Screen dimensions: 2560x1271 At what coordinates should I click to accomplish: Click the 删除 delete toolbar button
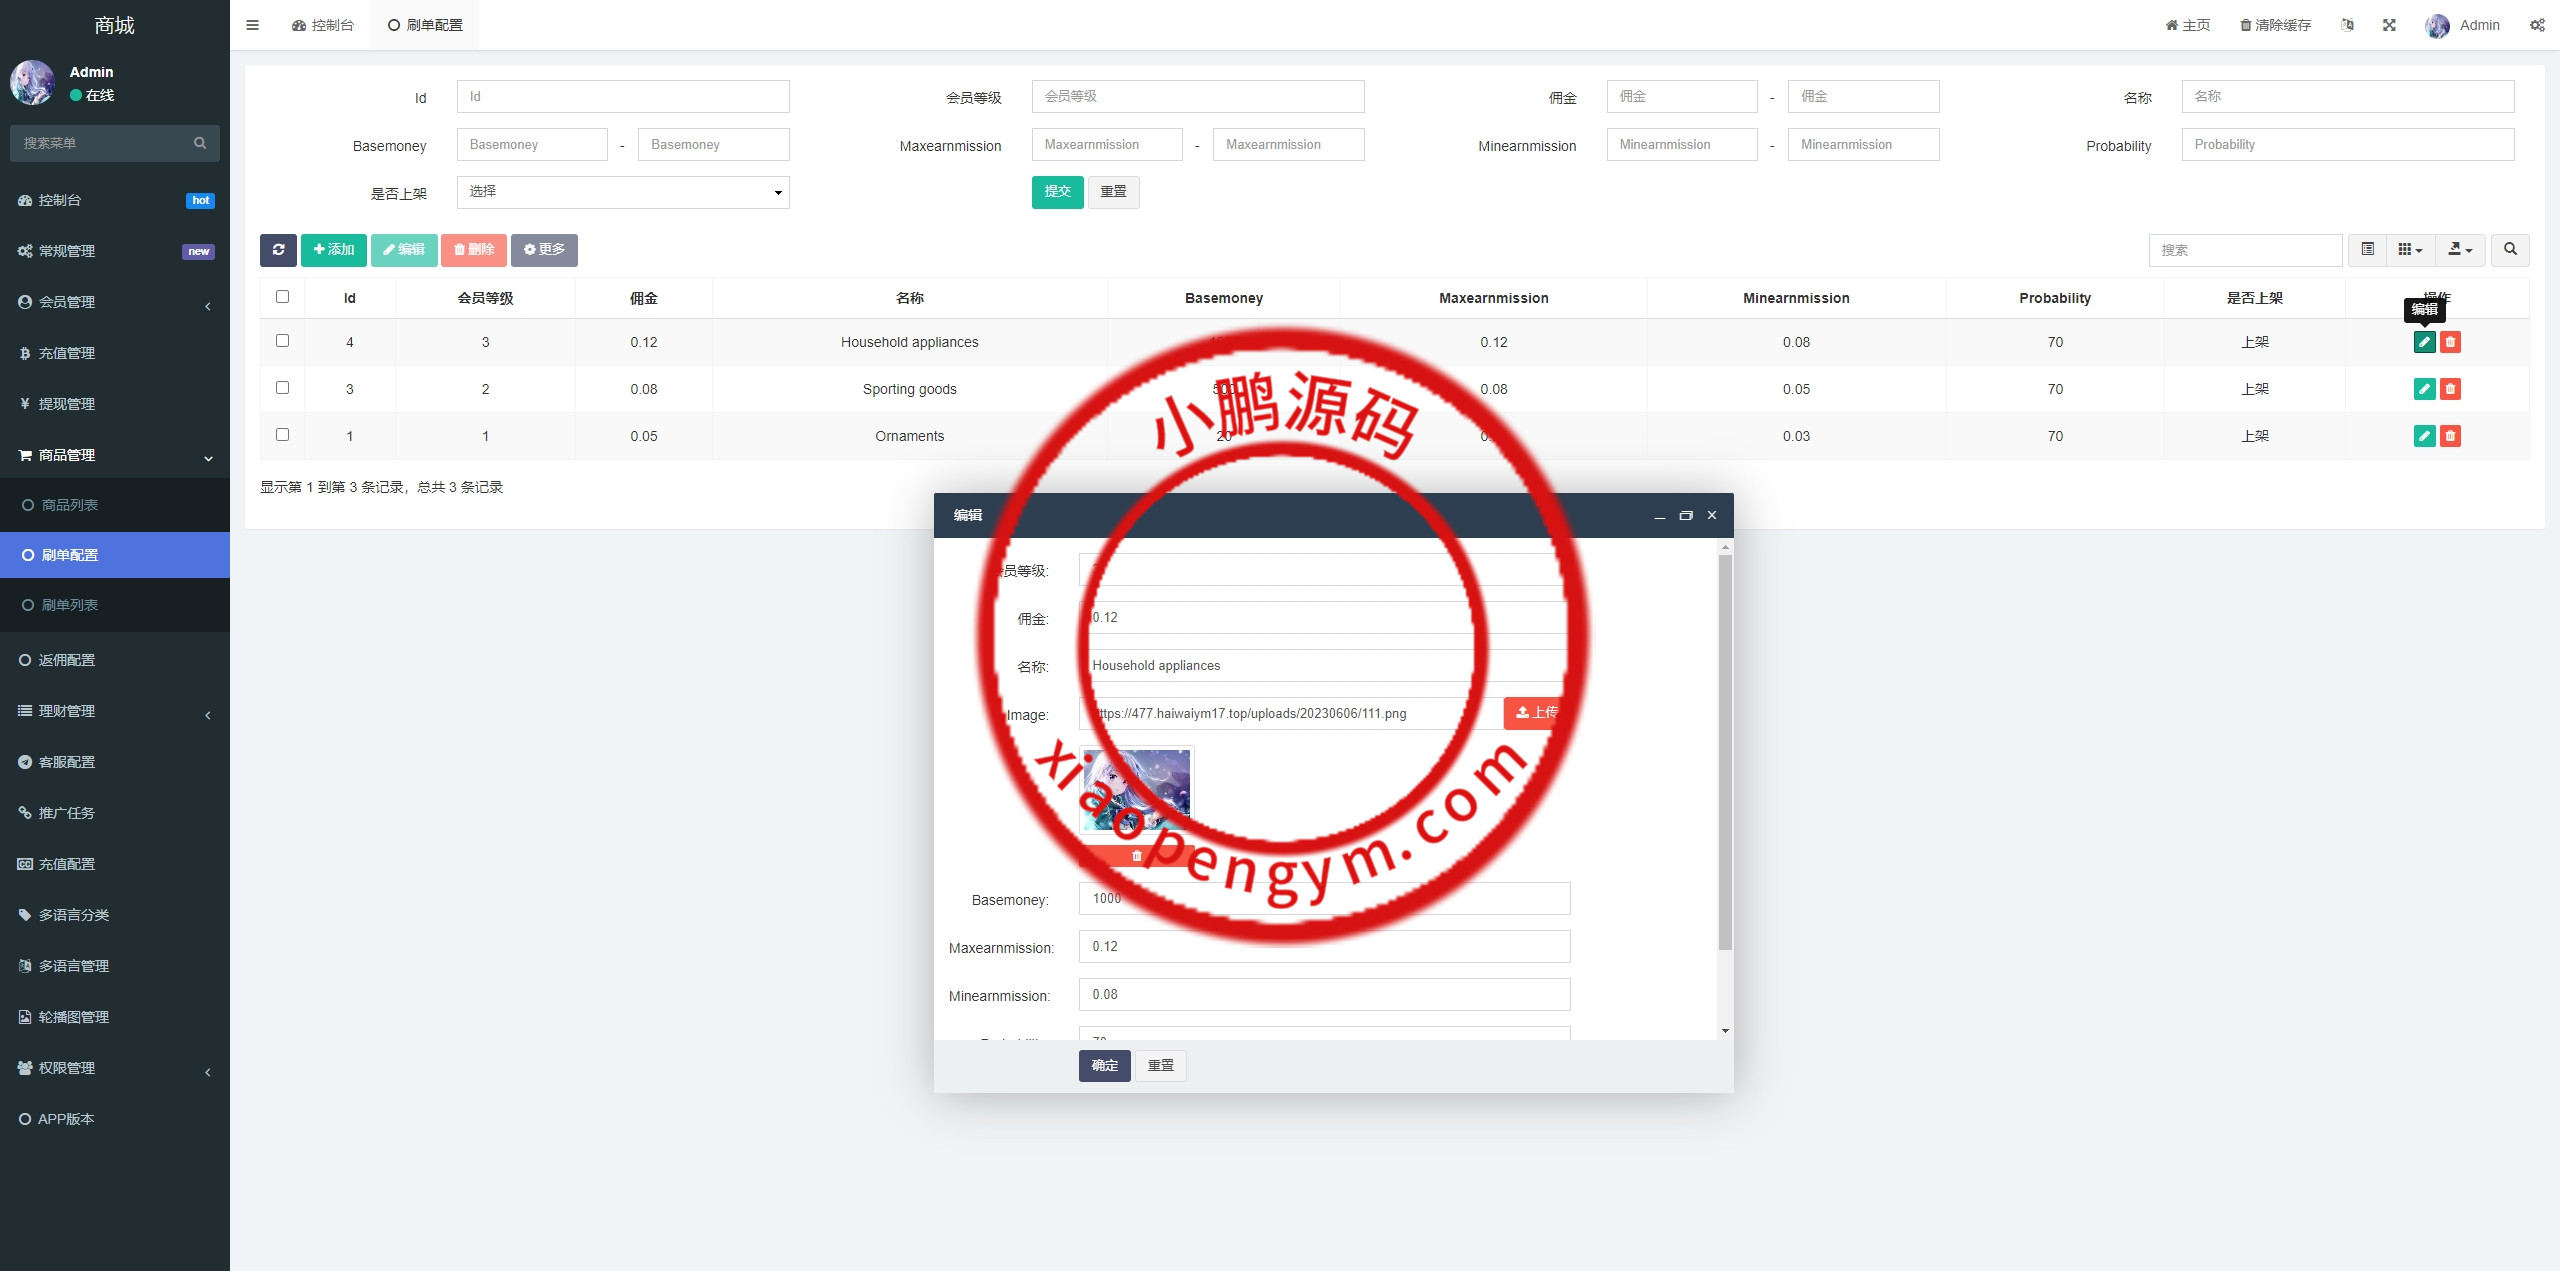pos(473,250)
